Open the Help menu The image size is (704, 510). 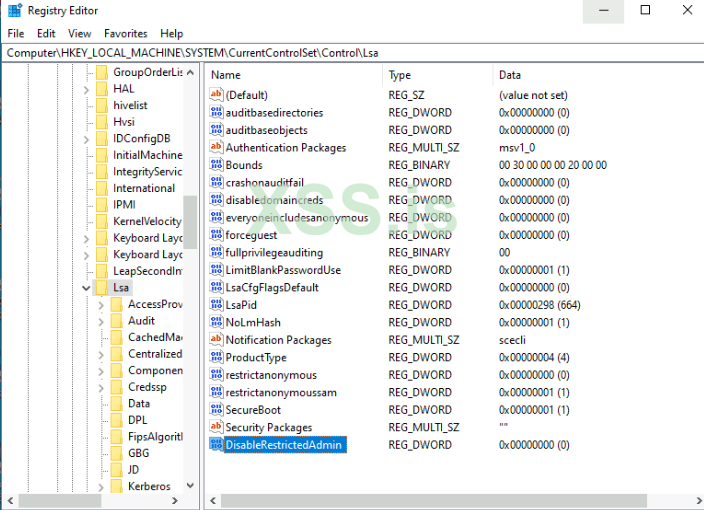[x=172, y=34]
